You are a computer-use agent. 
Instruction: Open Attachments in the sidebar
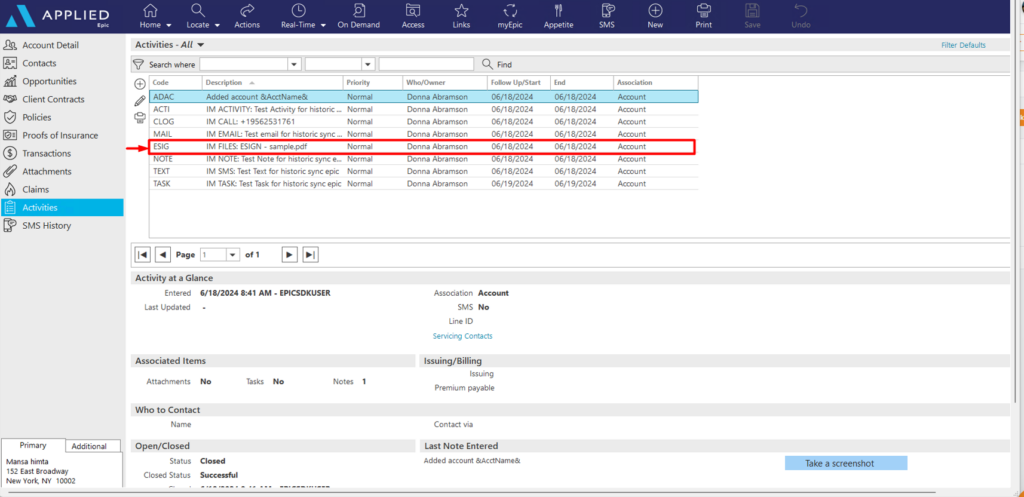46,171
